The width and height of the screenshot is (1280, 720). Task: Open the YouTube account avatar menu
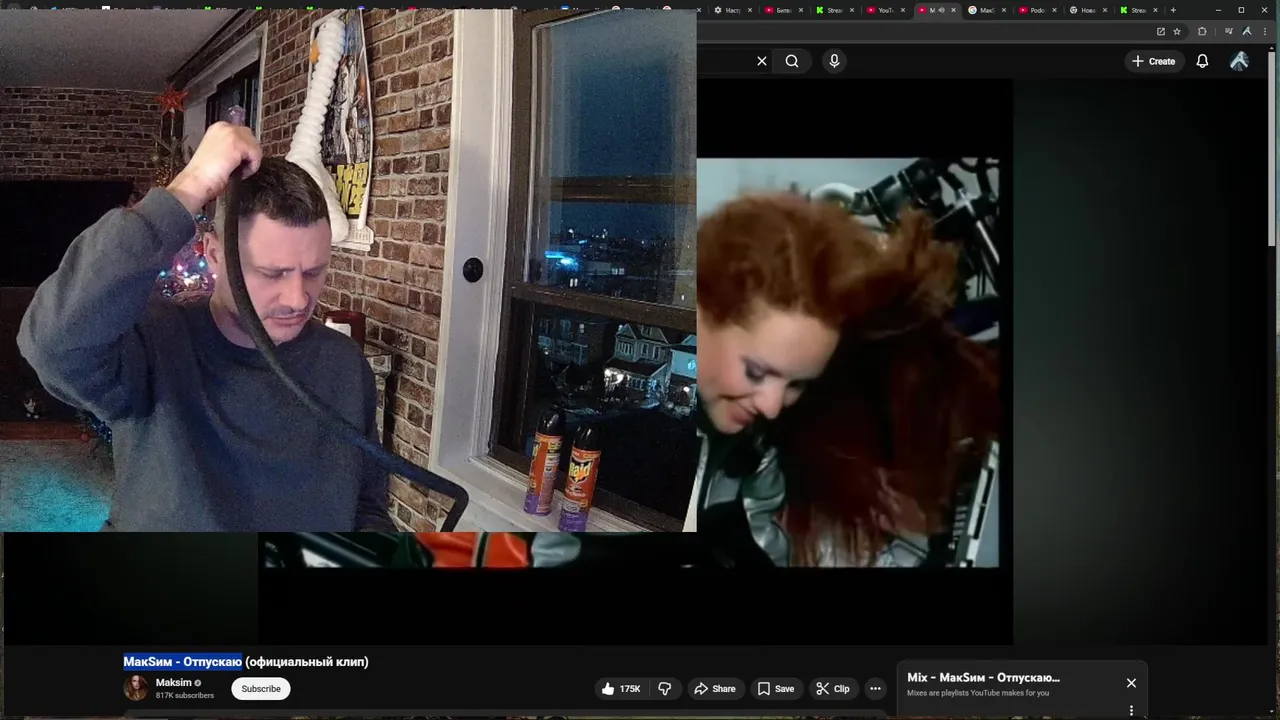[x=1239, y=61]
